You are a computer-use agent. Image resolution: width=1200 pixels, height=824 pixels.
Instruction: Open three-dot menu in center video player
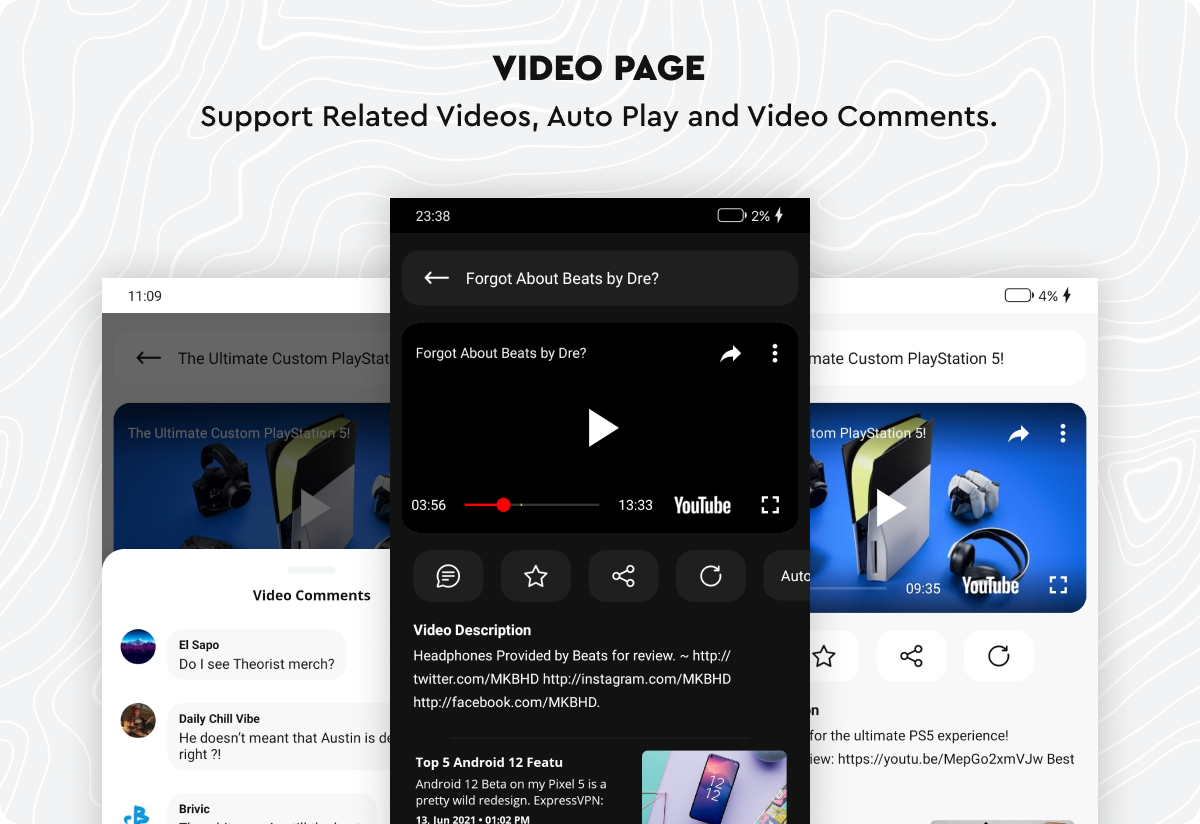coord(775,353)
